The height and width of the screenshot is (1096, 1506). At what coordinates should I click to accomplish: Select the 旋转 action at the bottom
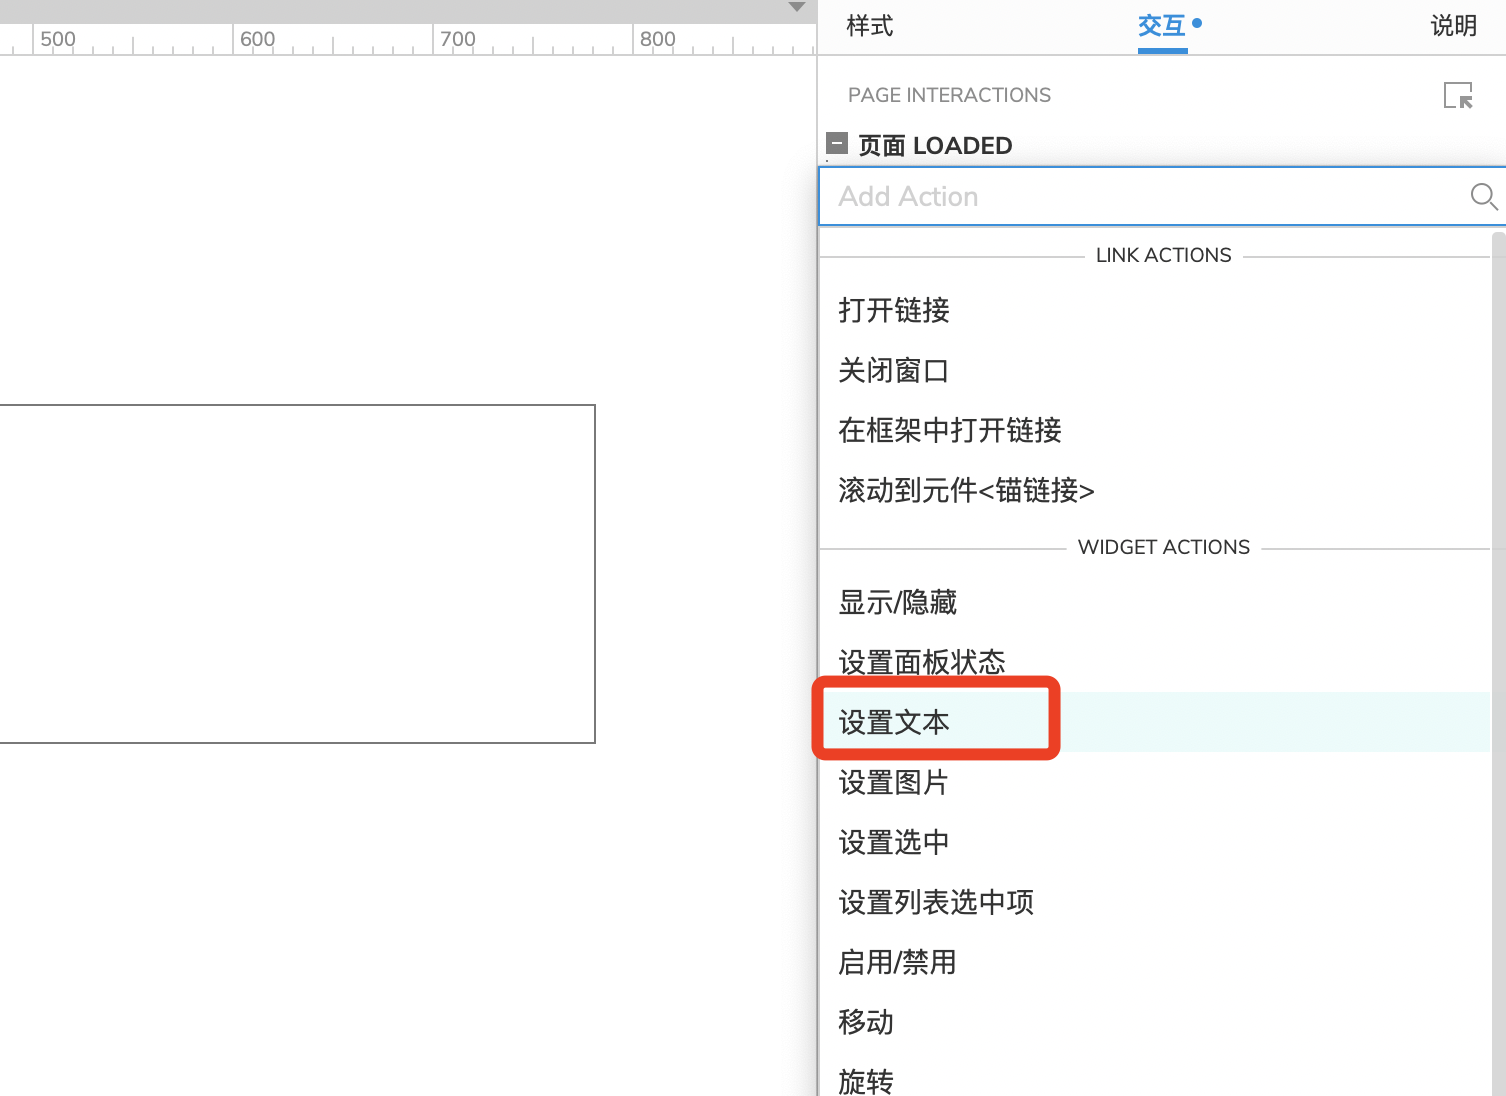coord(865,1080)
